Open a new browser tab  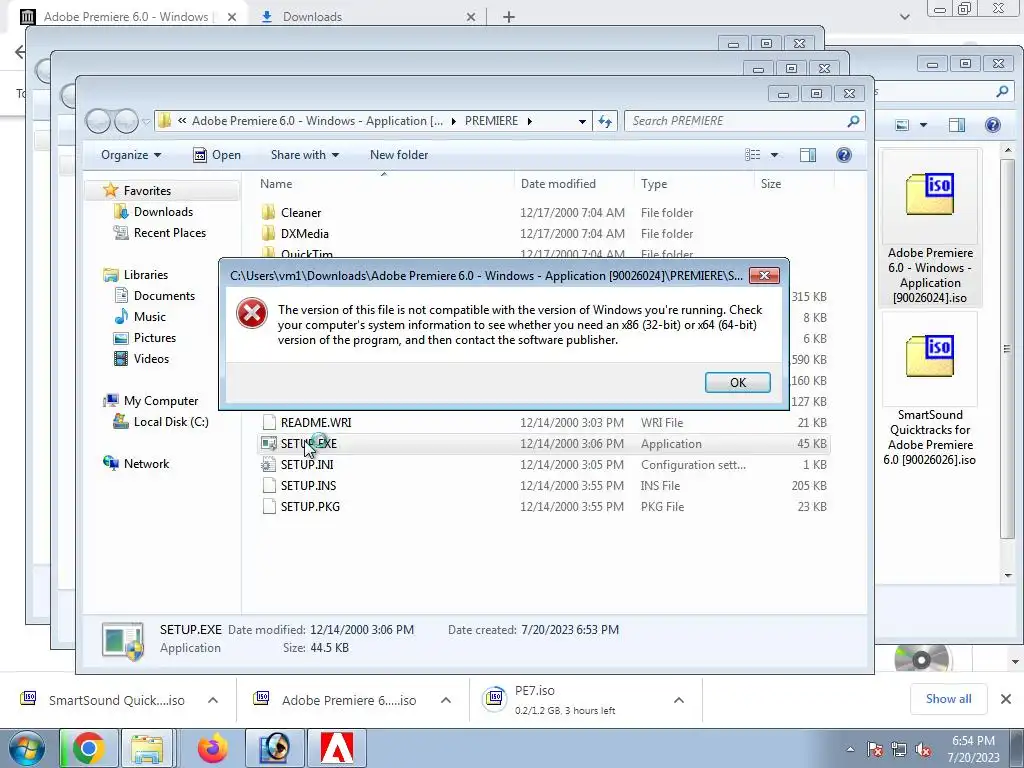[509, 17]
